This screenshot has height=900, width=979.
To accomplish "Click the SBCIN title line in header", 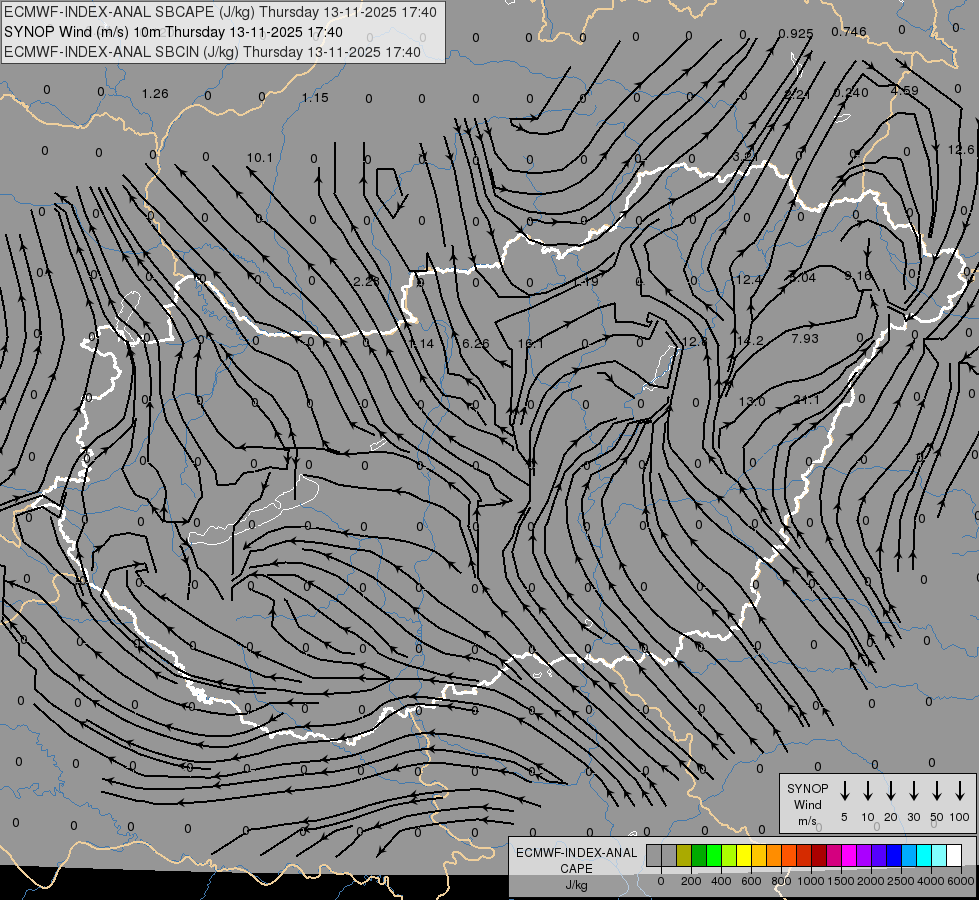I will (x=212, y=52).
